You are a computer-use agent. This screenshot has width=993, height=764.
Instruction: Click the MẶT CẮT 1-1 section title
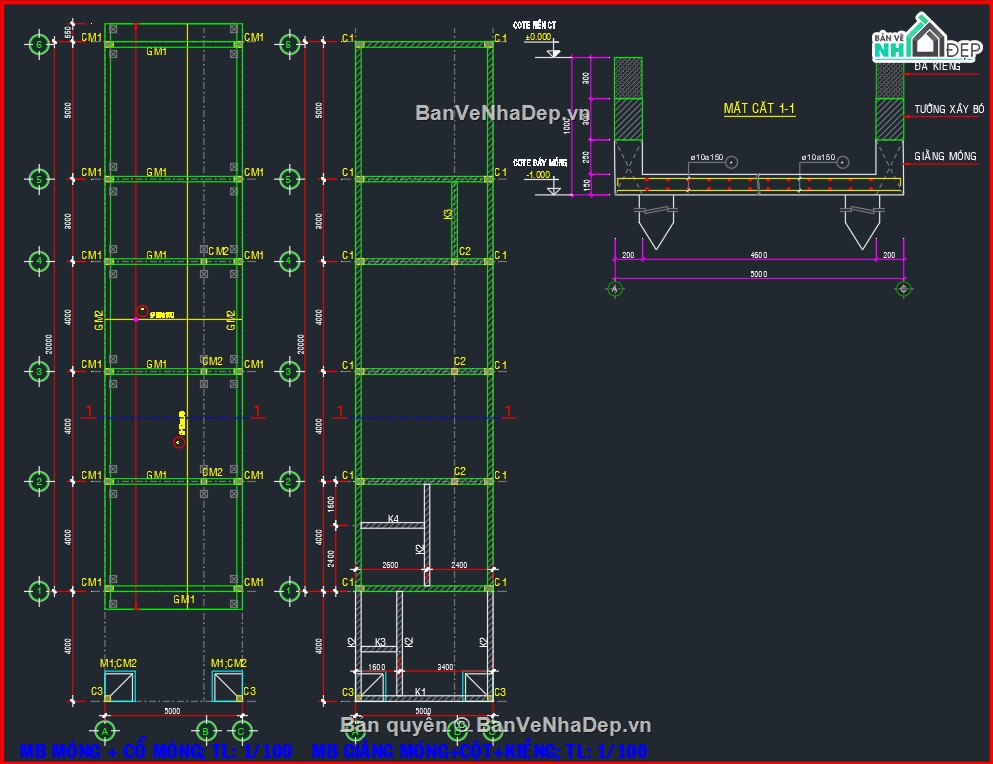(x=759, y=109)
